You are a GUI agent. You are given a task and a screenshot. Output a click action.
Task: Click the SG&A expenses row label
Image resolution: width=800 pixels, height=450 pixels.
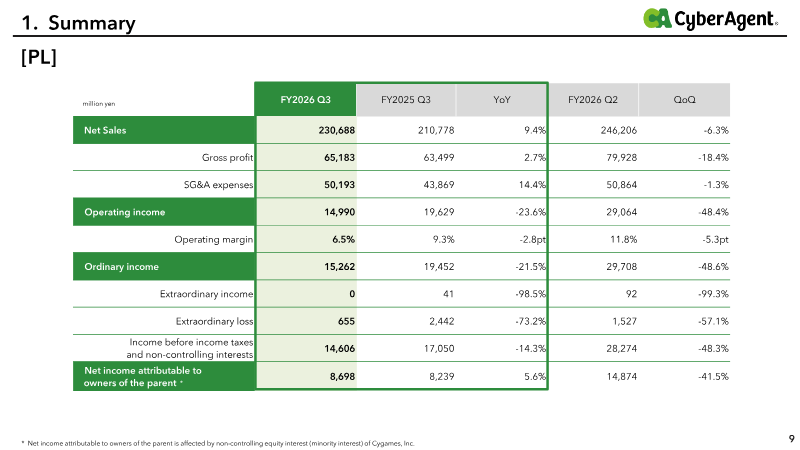point(218,185)
